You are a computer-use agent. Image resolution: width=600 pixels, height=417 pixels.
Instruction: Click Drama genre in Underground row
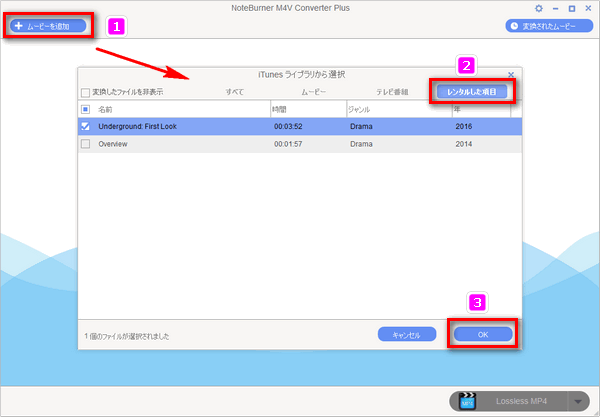point(361,126)
